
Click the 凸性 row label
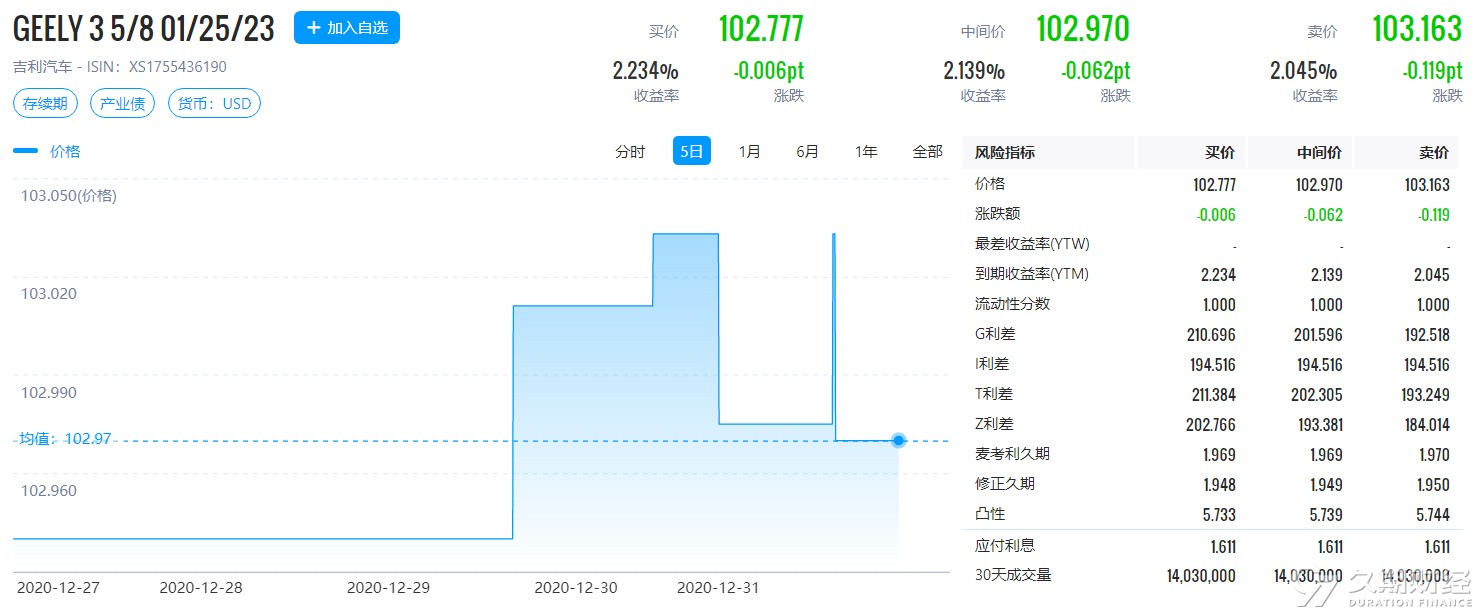[x=990, y=514]
